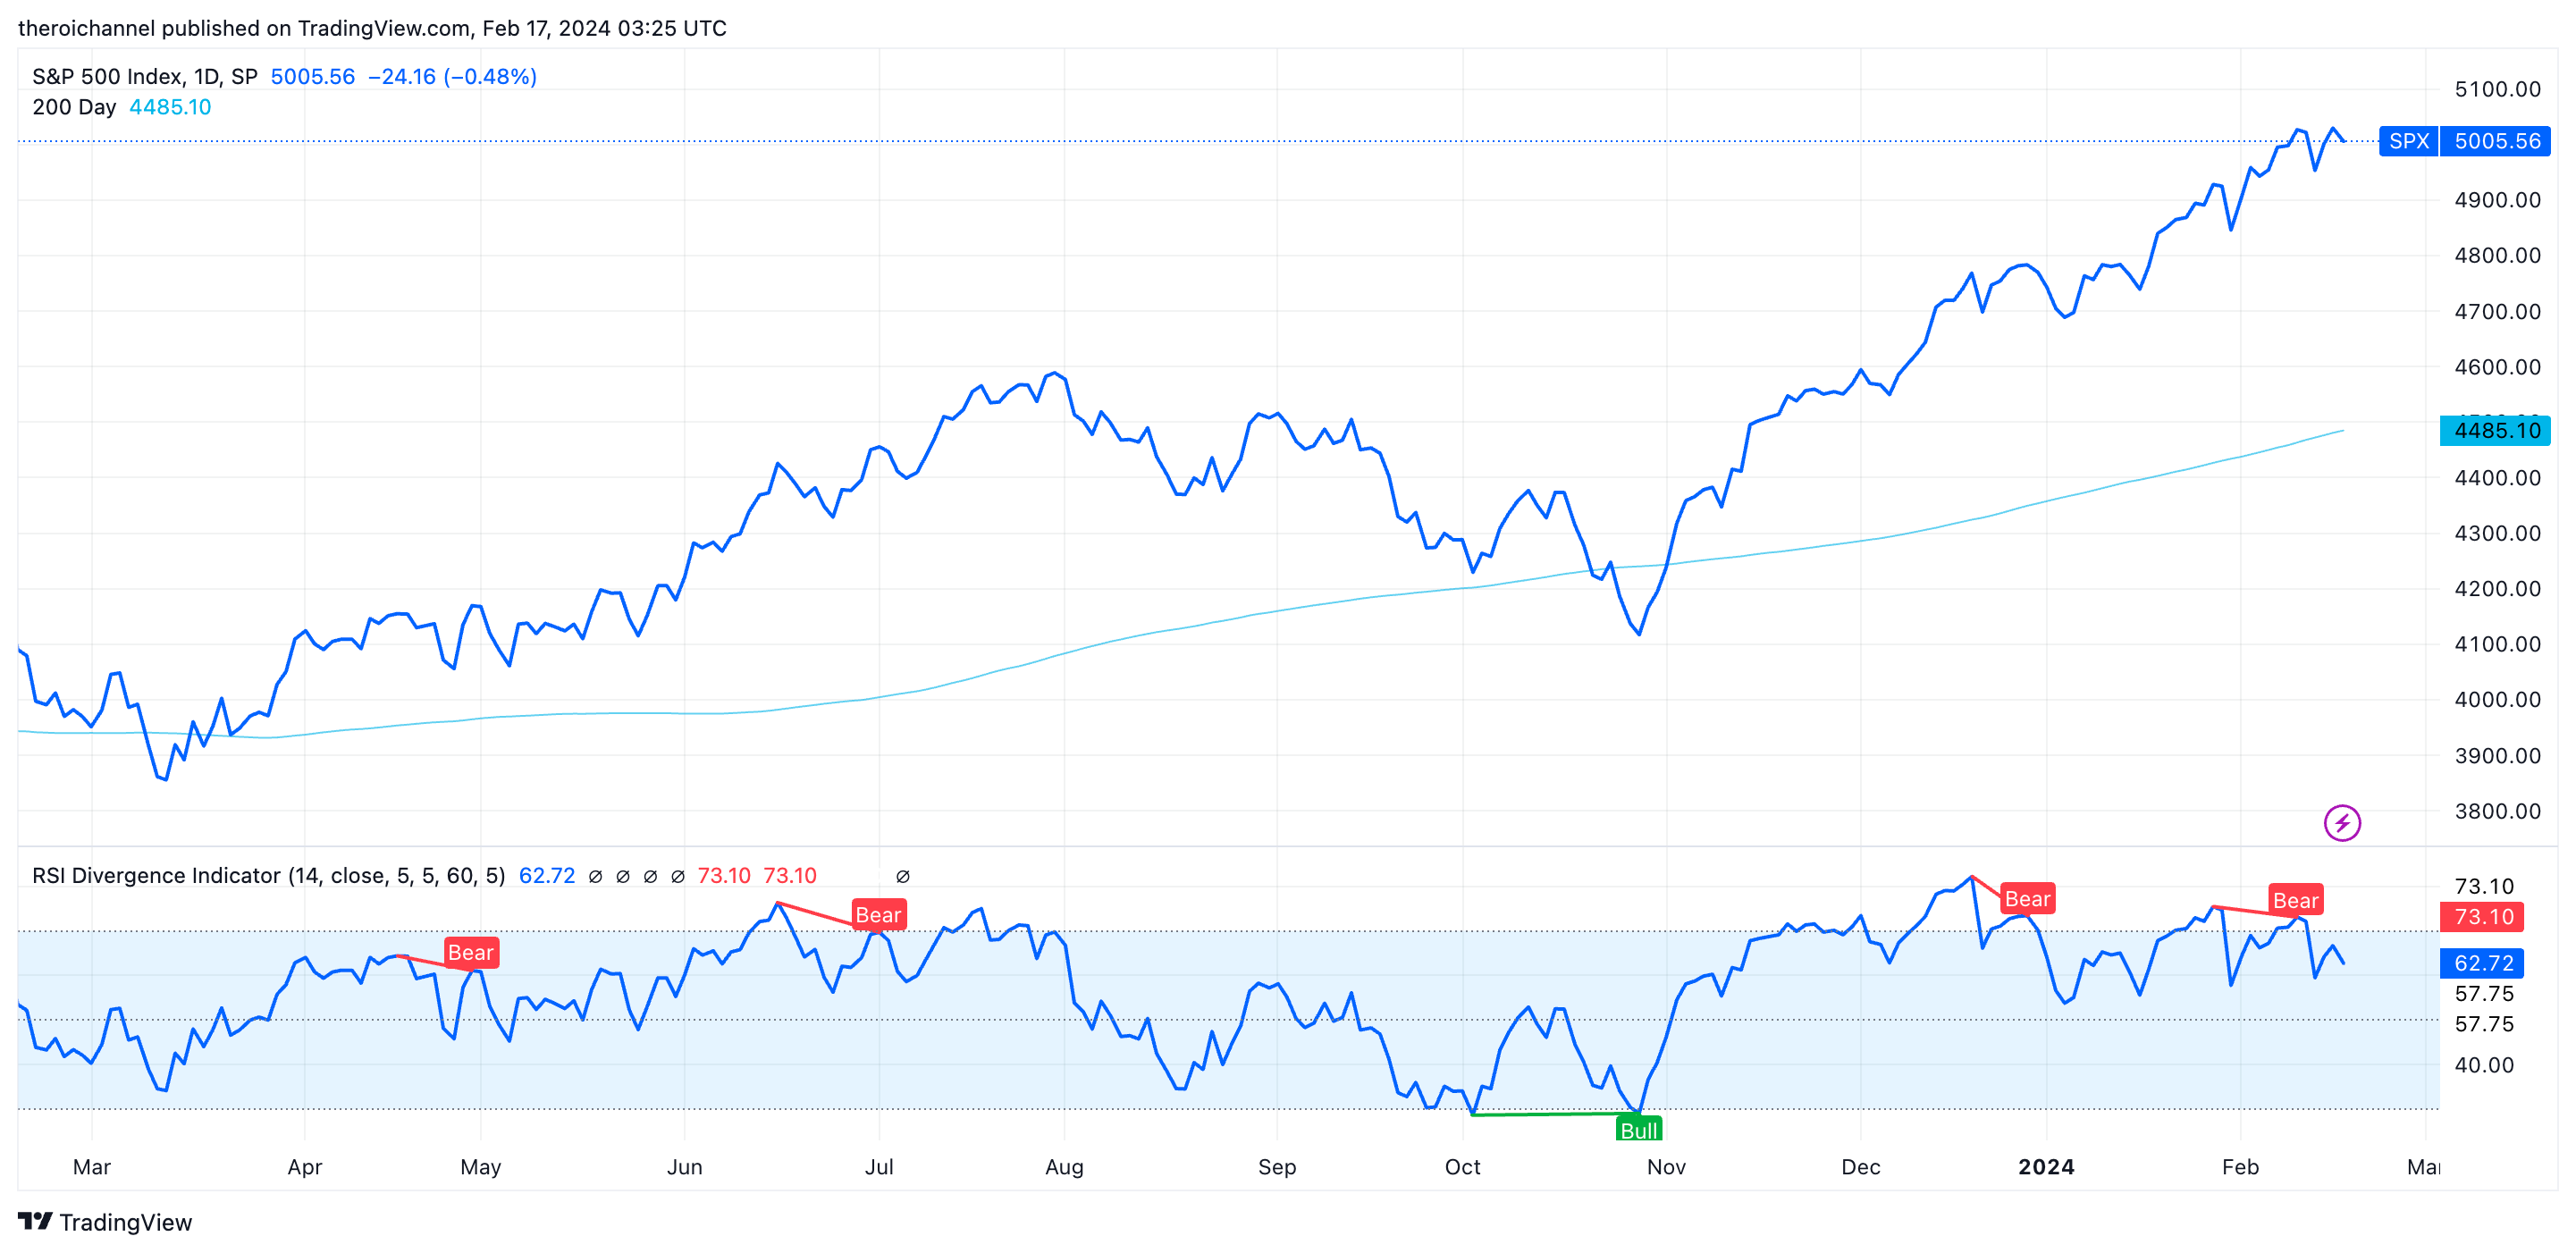The image size is (2576, 1253).
Task: Click the theroichannel published header text
Action: click(372, 28)
